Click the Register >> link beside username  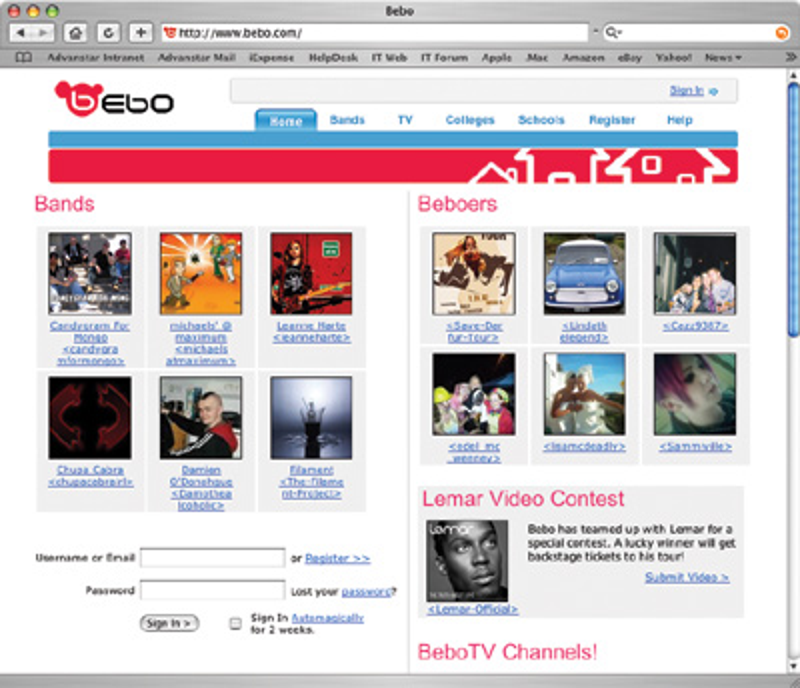pyautogui.click(x=337, y=559)
